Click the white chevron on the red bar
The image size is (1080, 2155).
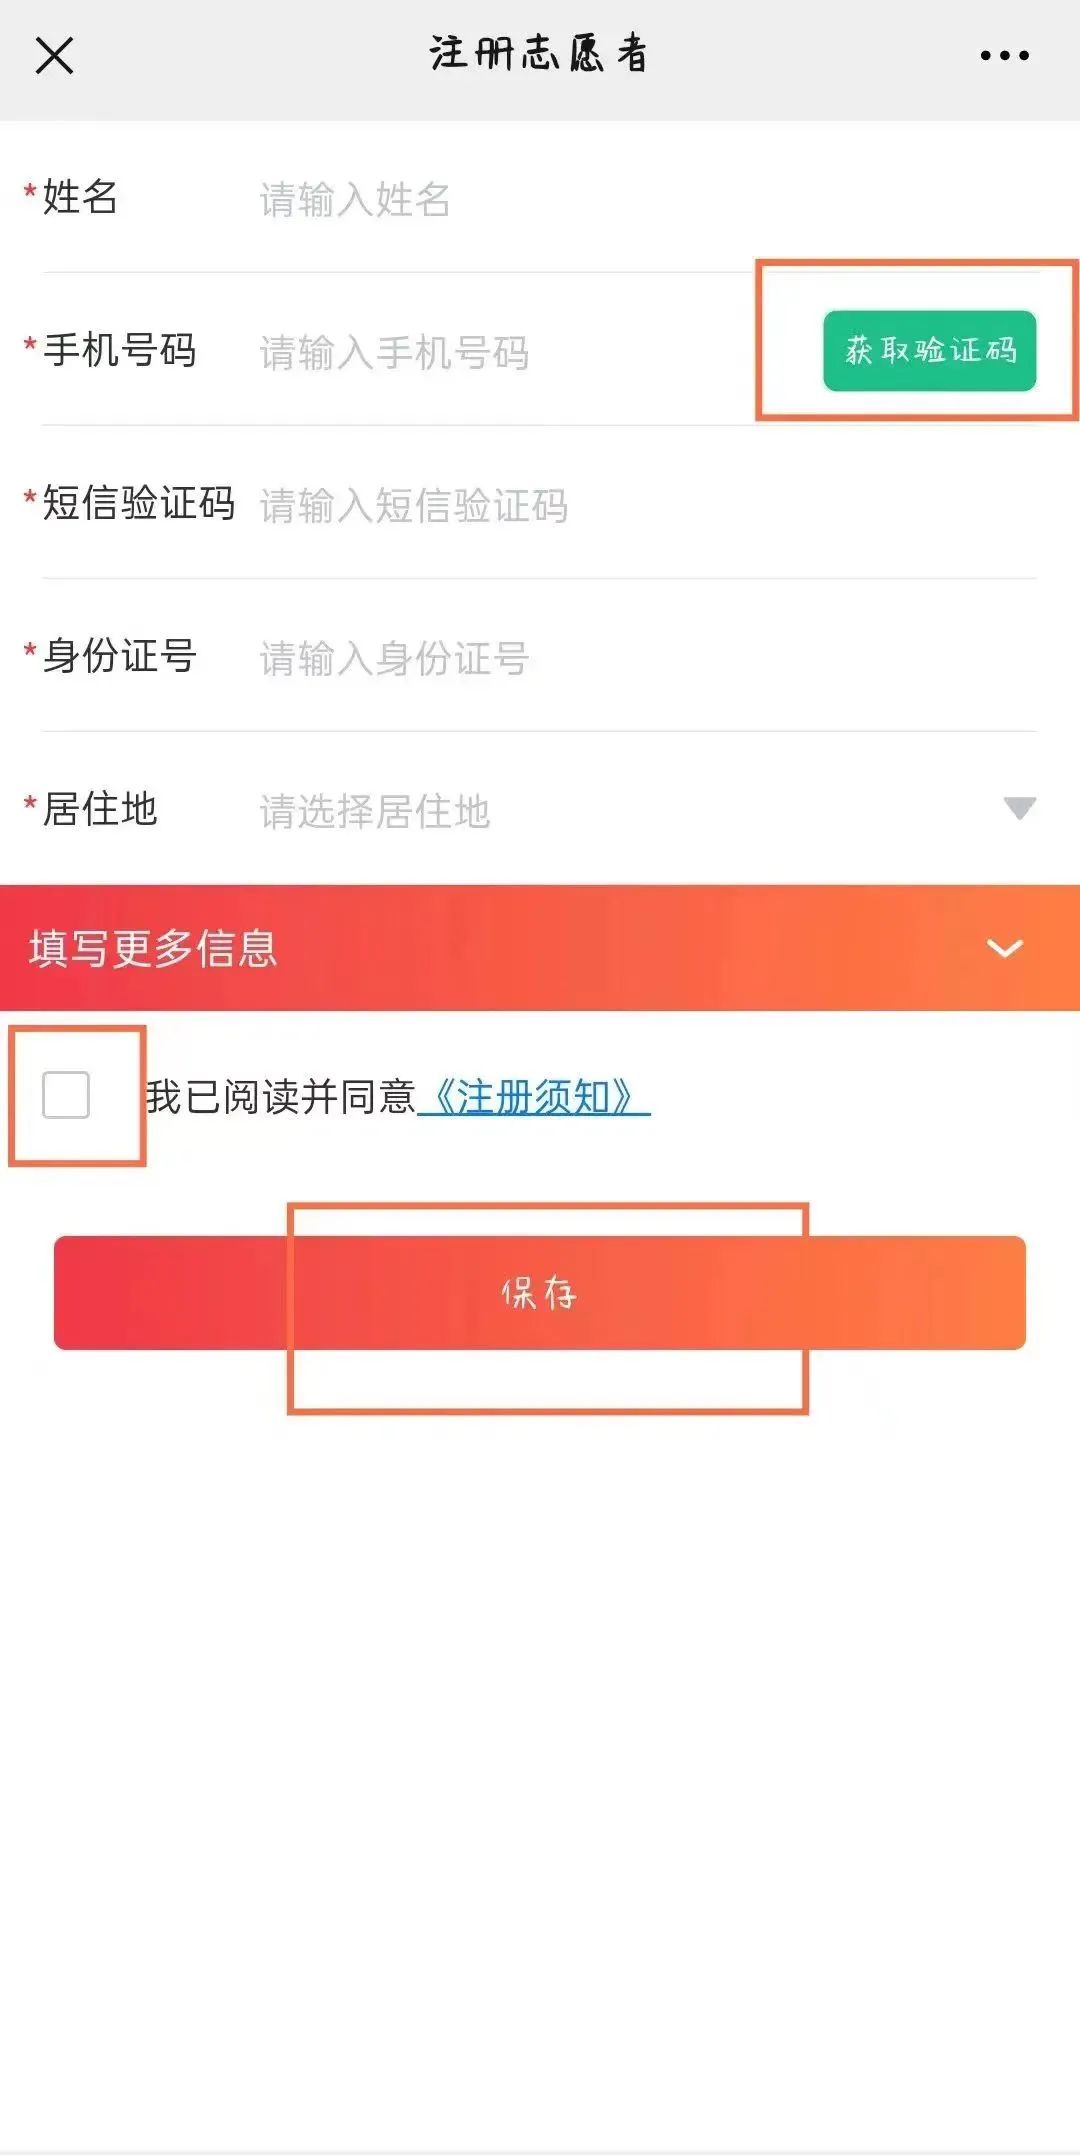[x=1004, y=948]
